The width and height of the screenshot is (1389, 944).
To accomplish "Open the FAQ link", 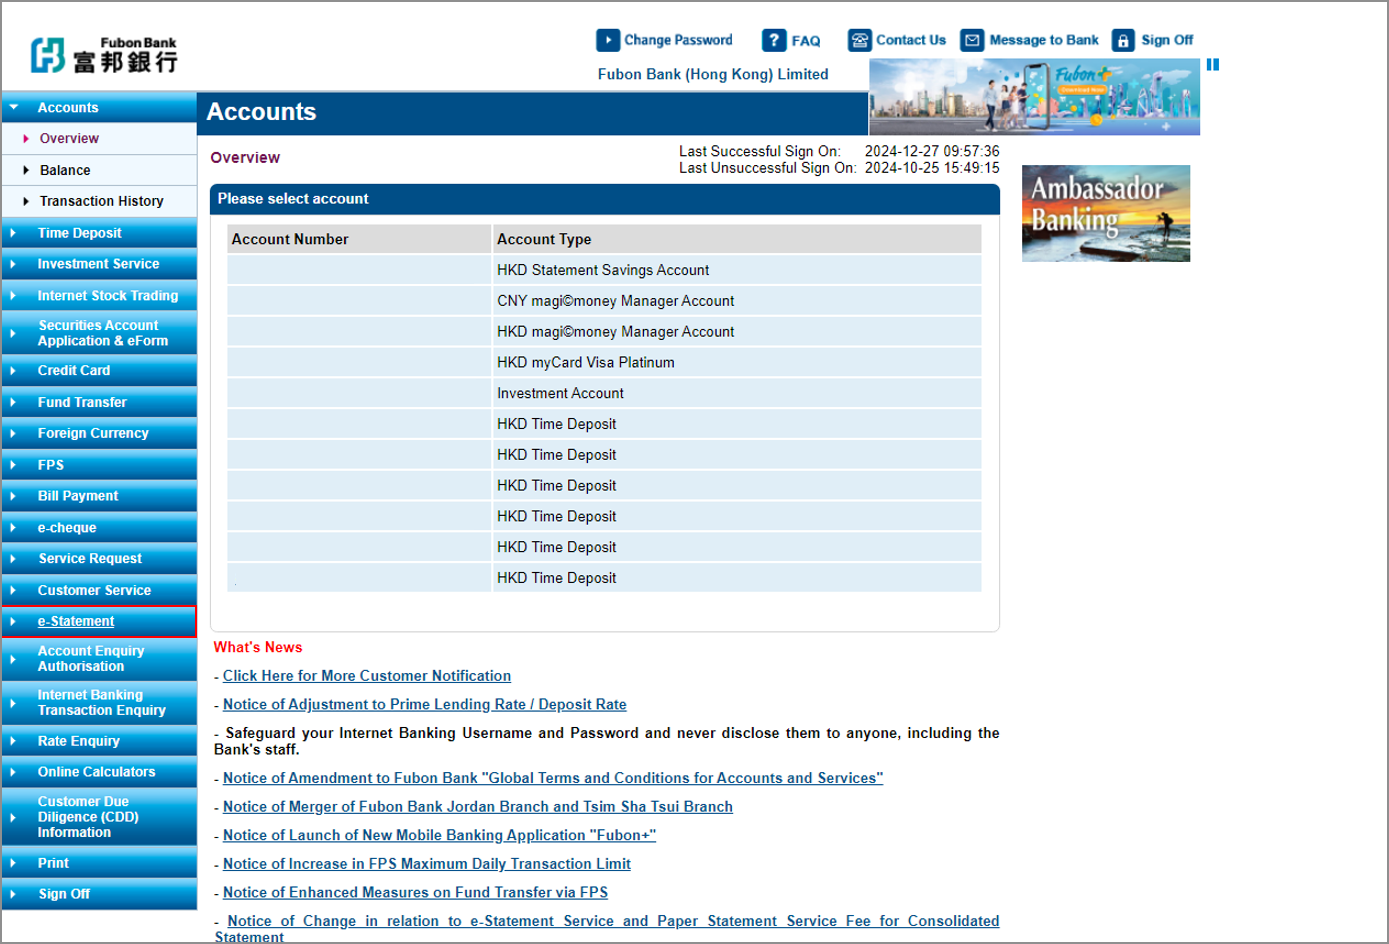I will pyautogui.click(x=806, y=41).
